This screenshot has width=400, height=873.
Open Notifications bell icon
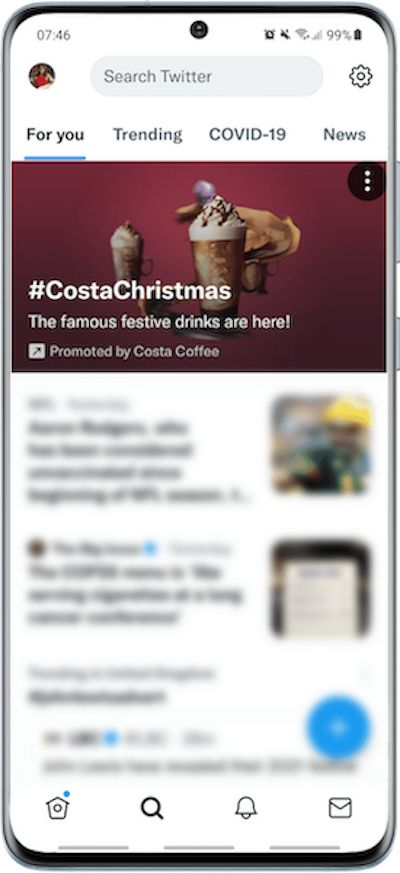click(246, 807)
